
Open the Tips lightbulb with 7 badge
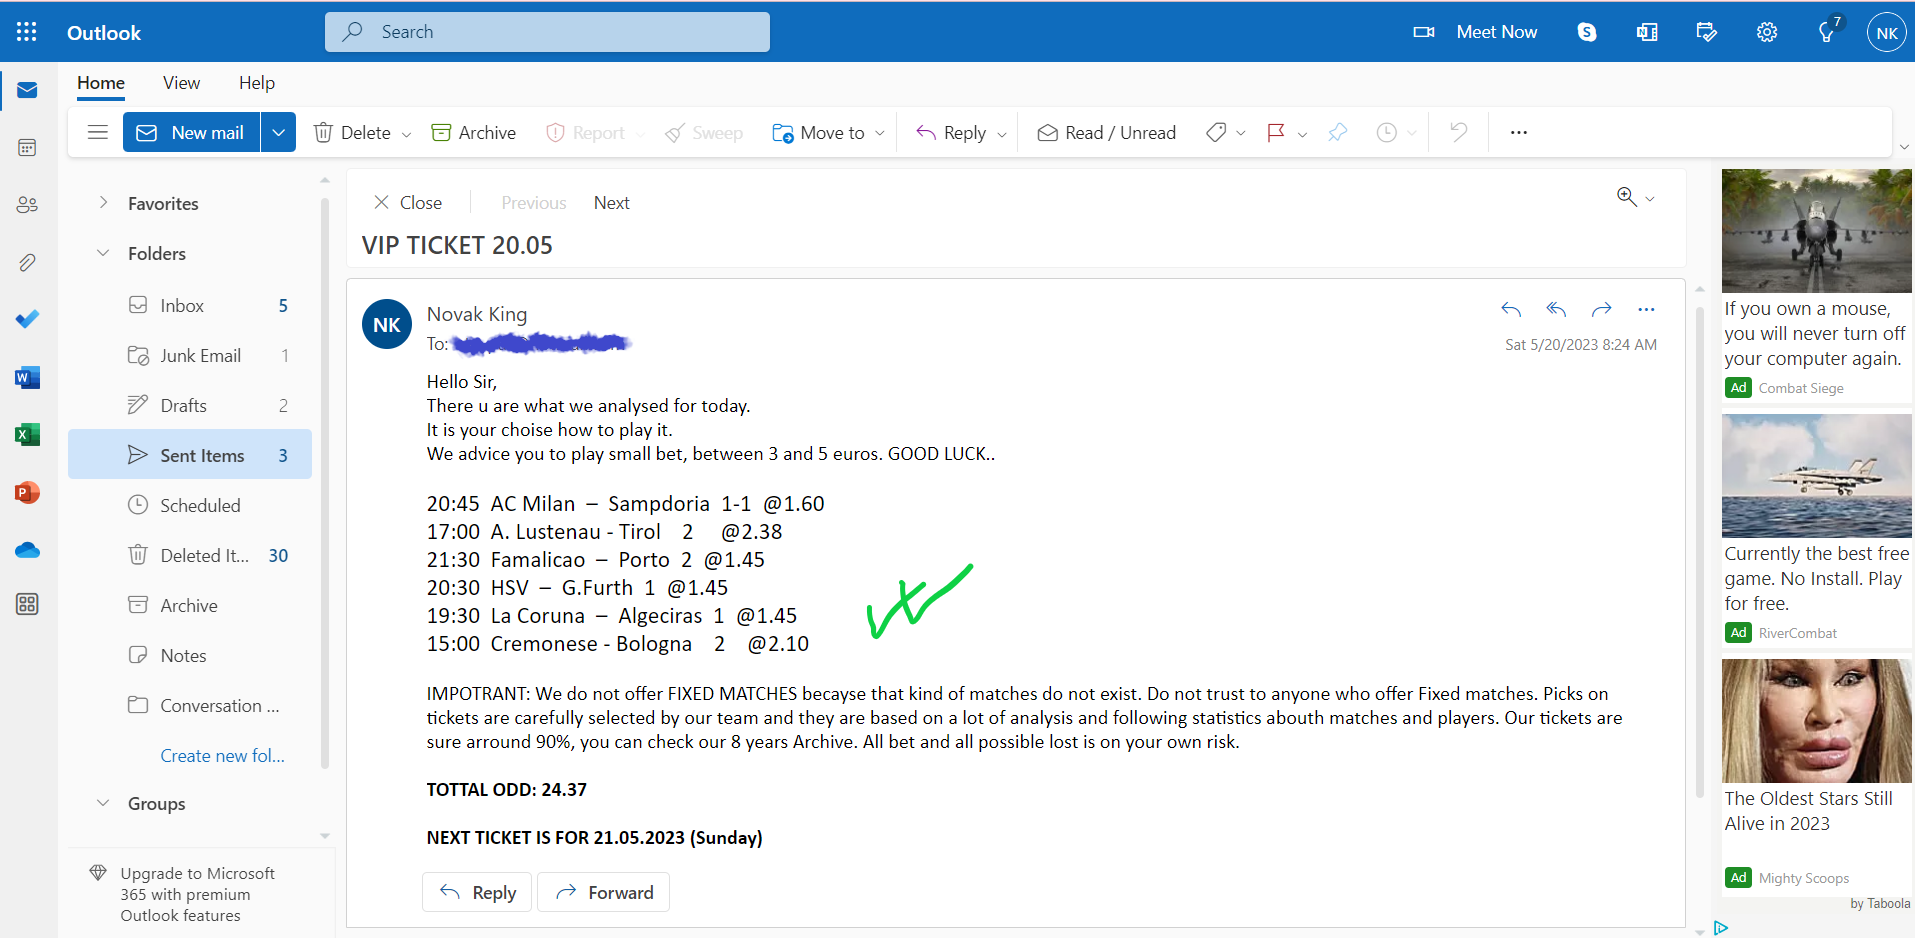[1828, 31]
